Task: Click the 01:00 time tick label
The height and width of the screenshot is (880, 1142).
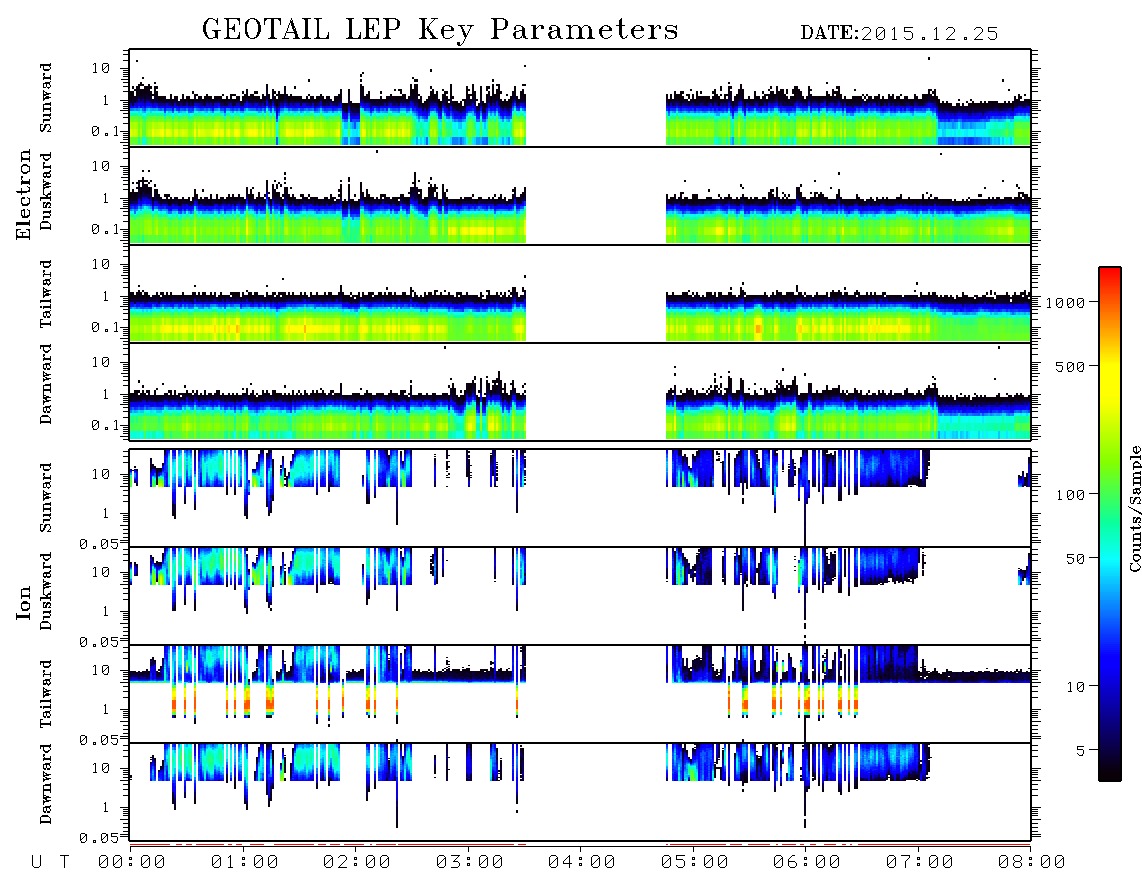Action: [x=245, y=863]
